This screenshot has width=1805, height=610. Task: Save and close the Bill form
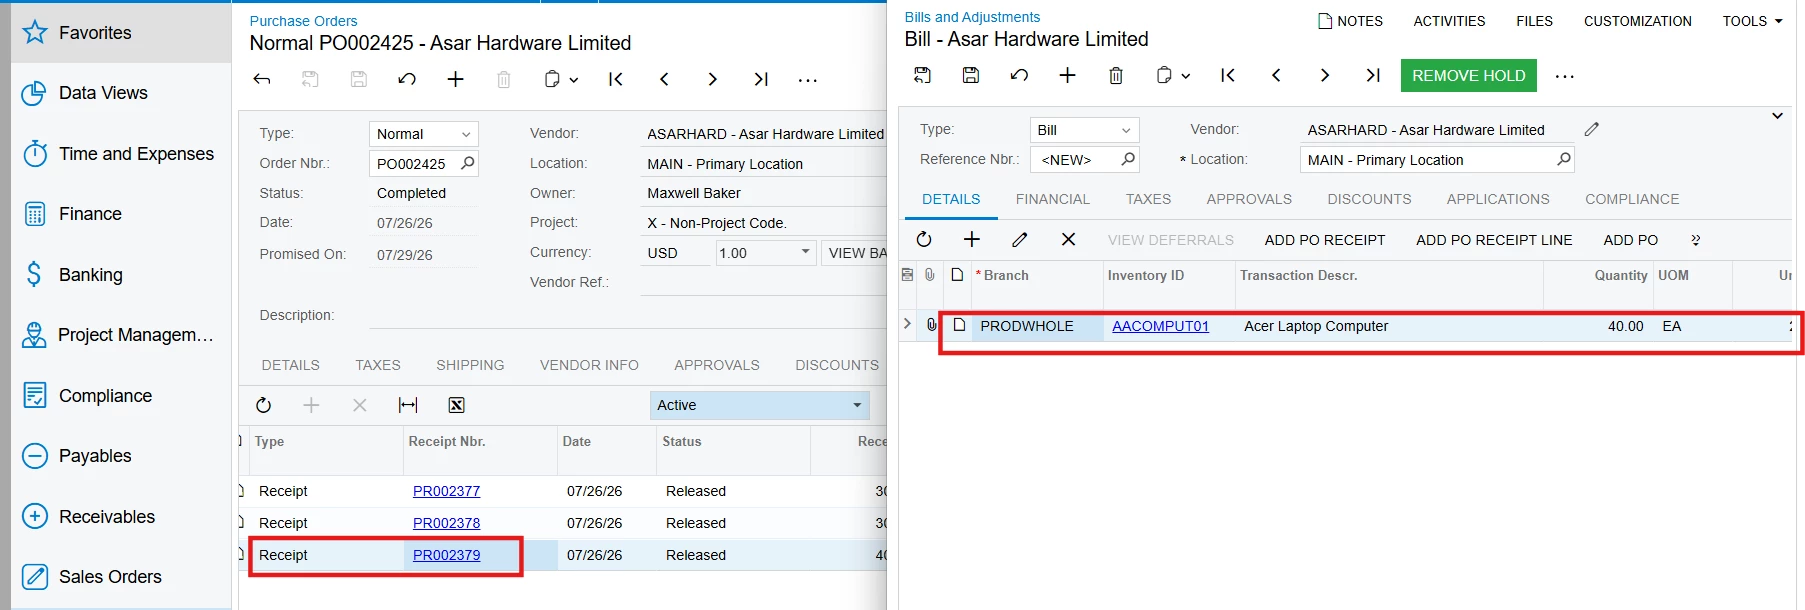922,75
